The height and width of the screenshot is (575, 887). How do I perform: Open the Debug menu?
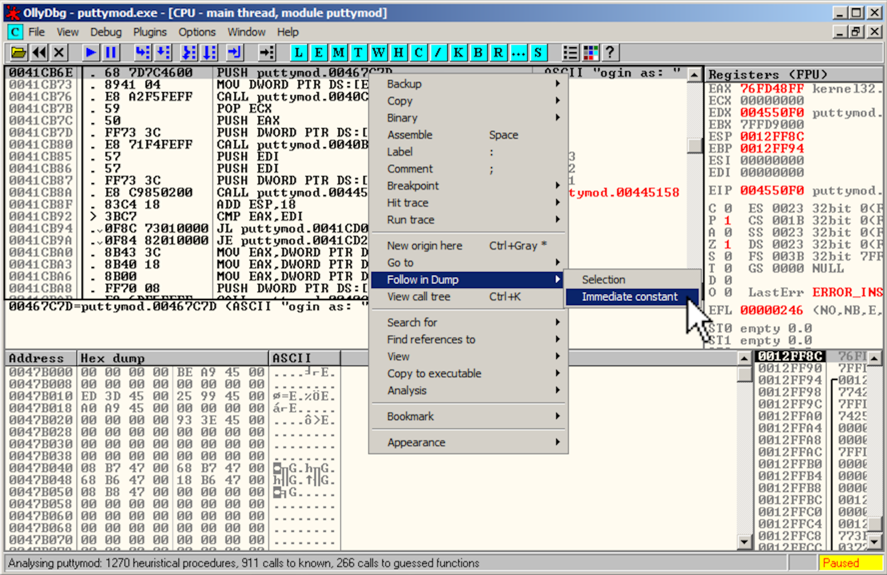(x=106, y=32)
